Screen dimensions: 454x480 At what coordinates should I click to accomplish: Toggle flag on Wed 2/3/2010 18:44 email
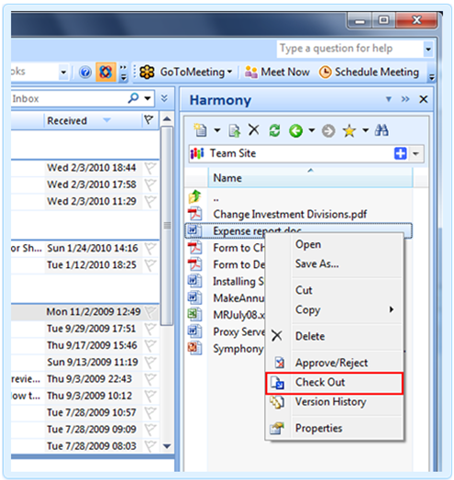tap(150, 168)
